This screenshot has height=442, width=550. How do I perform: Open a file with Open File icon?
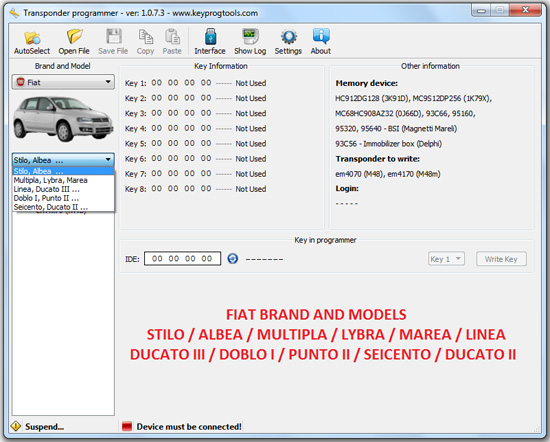click(74, 42)
